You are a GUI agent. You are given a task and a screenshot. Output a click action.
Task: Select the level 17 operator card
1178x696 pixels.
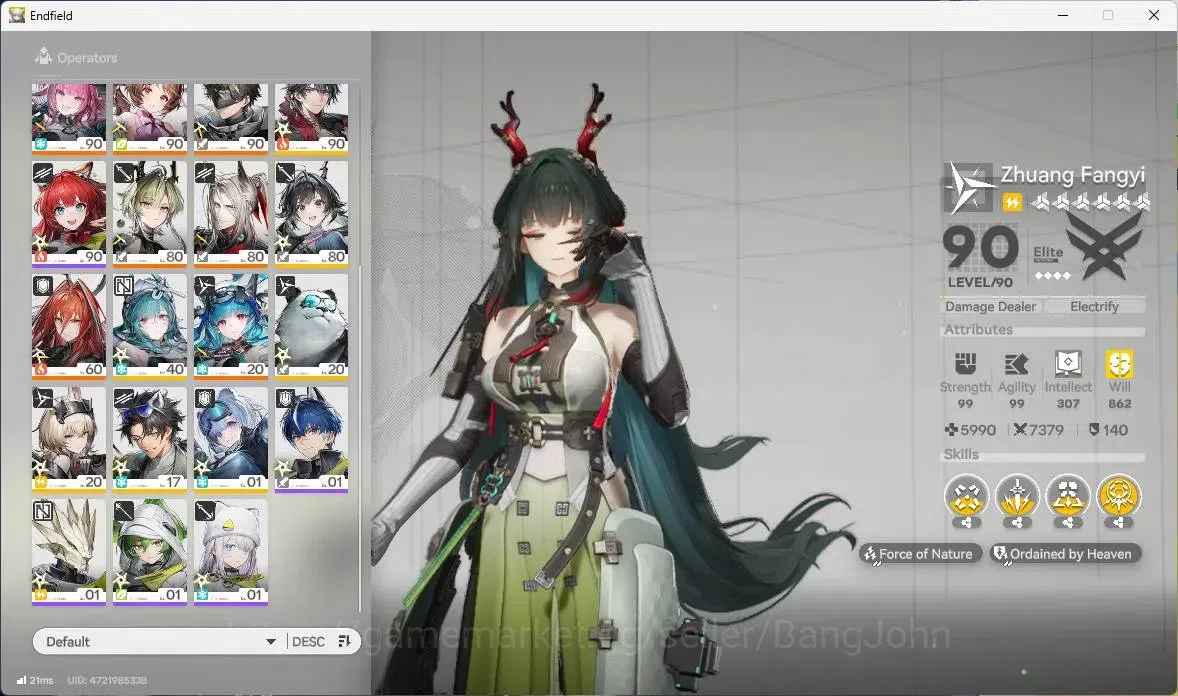click(150, 440)
